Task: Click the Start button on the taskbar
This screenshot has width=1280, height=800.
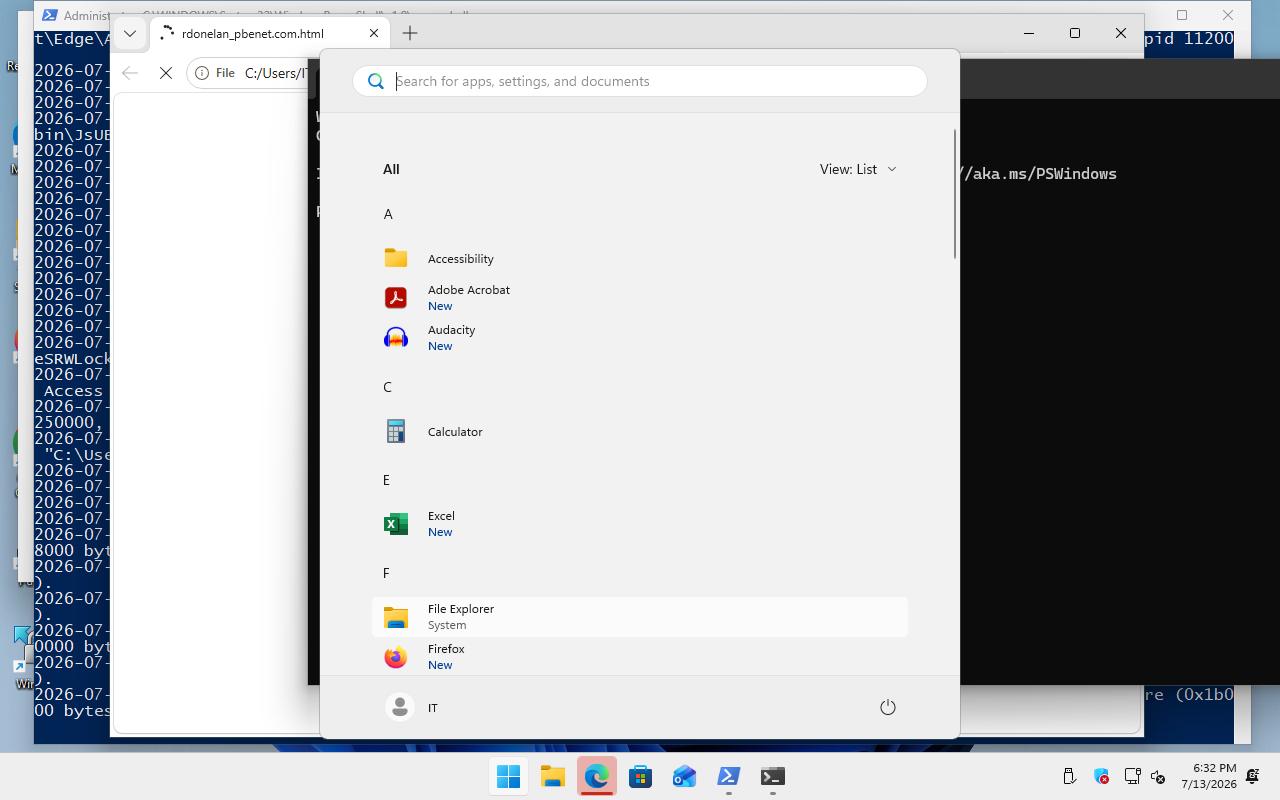Action: [x=508, y=776]
